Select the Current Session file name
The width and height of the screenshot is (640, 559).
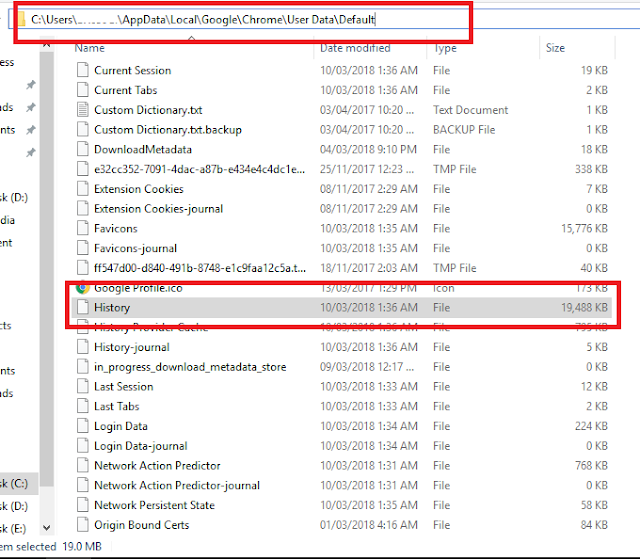point(132,70)
